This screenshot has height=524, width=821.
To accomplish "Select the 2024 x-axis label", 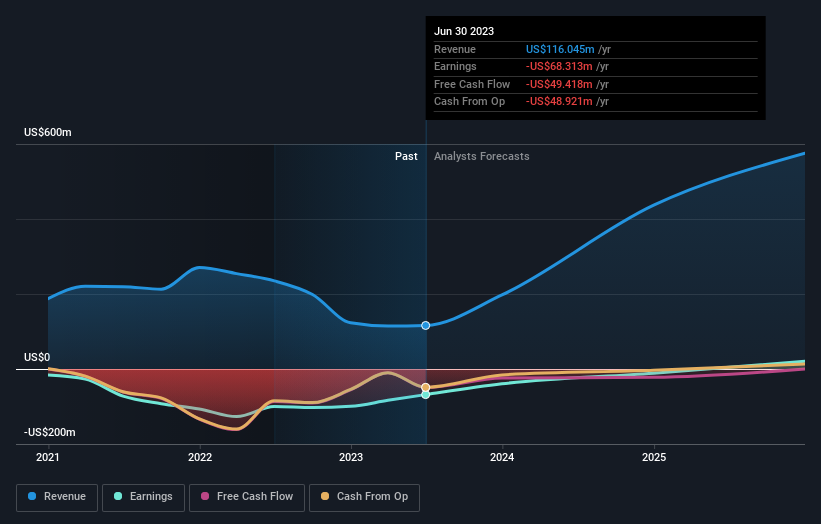I will coord(502,458).
